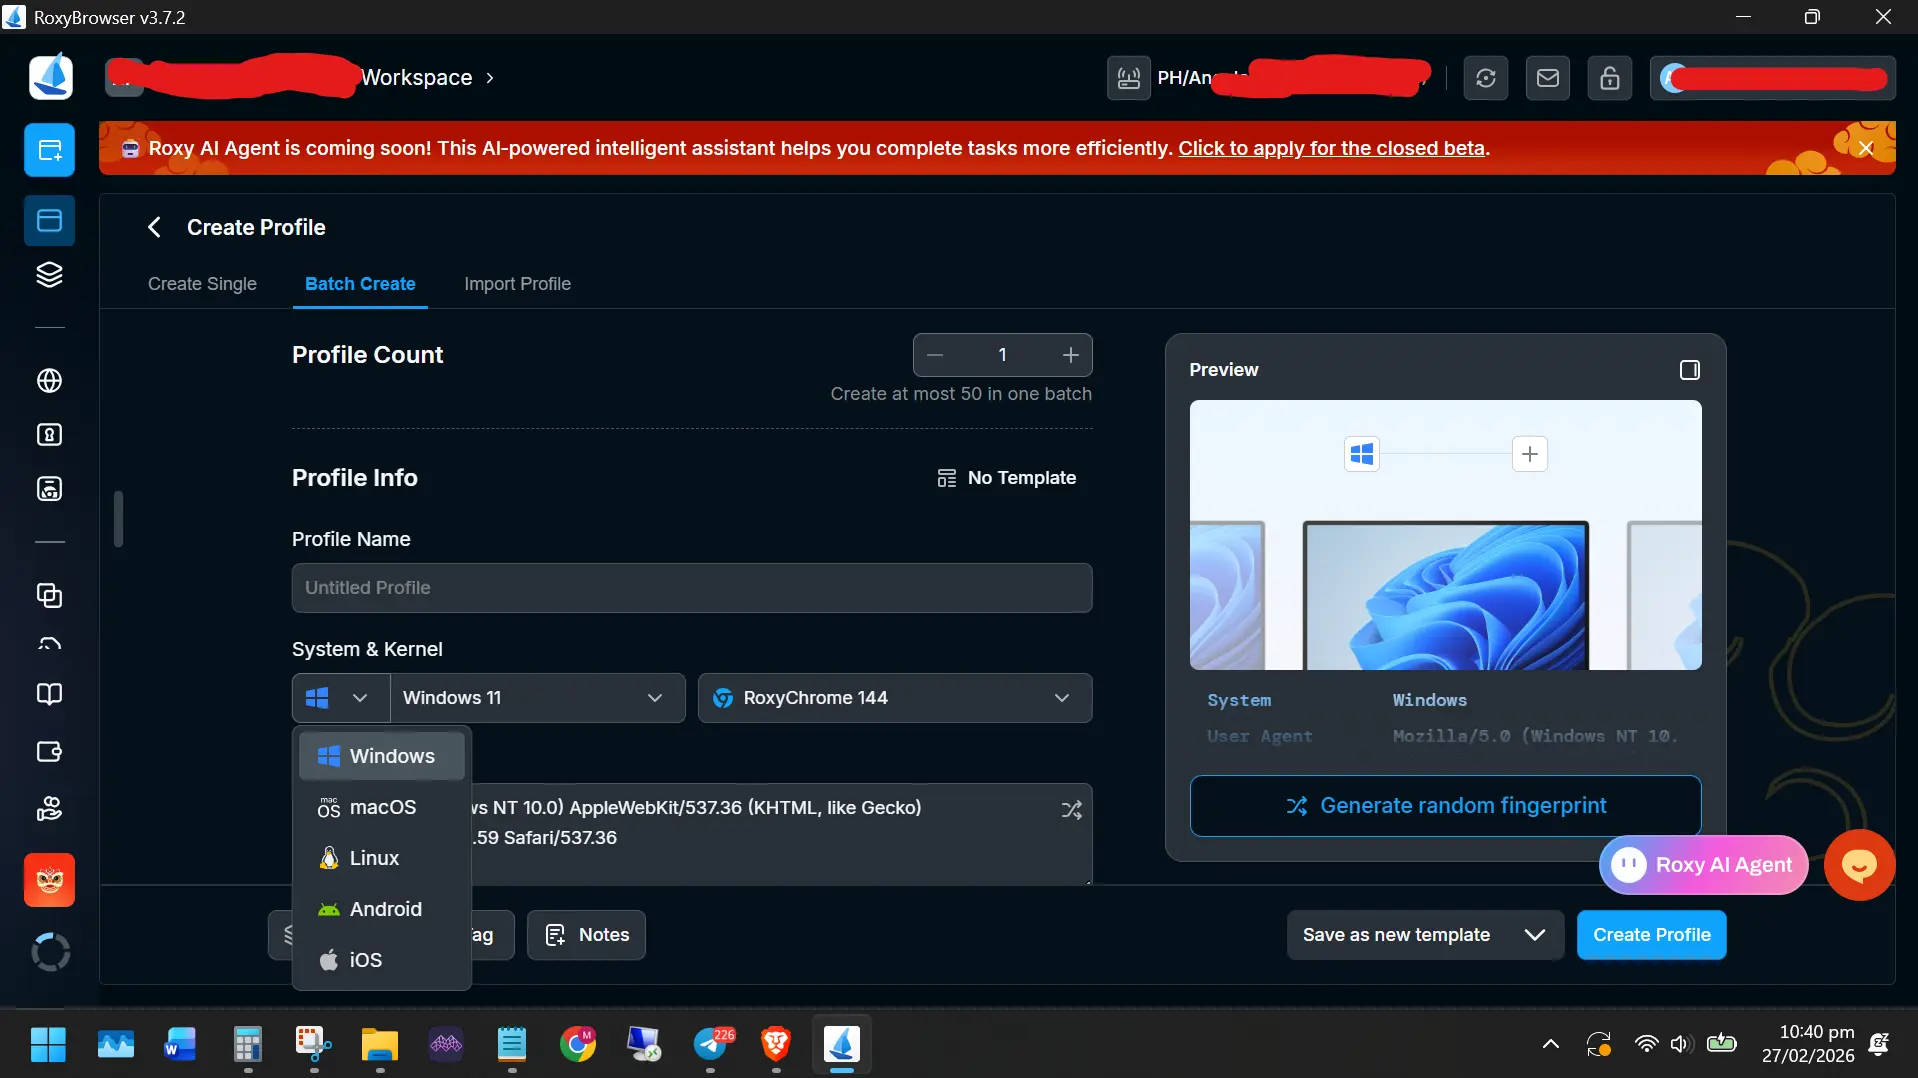Launch the Roxy AI Agent button
Image resolution: width=1918 pixels, height=1078 pixels.
click(1704, 865)
